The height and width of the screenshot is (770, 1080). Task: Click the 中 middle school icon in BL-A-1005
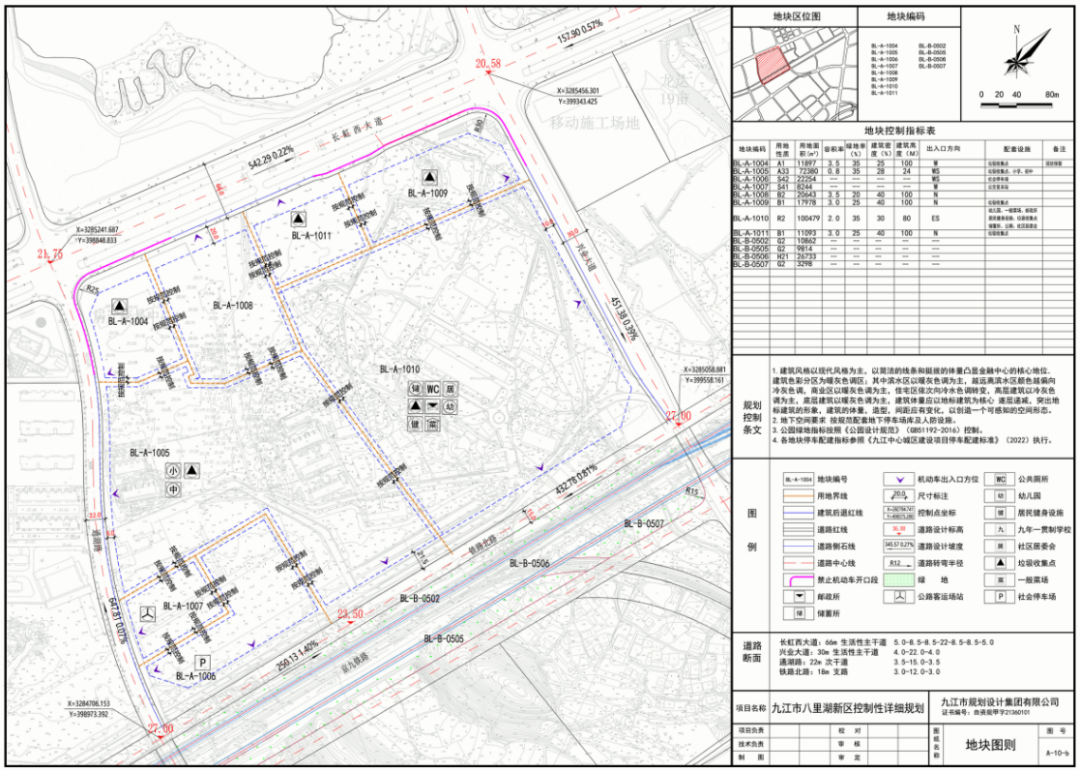tap(173, 490)
